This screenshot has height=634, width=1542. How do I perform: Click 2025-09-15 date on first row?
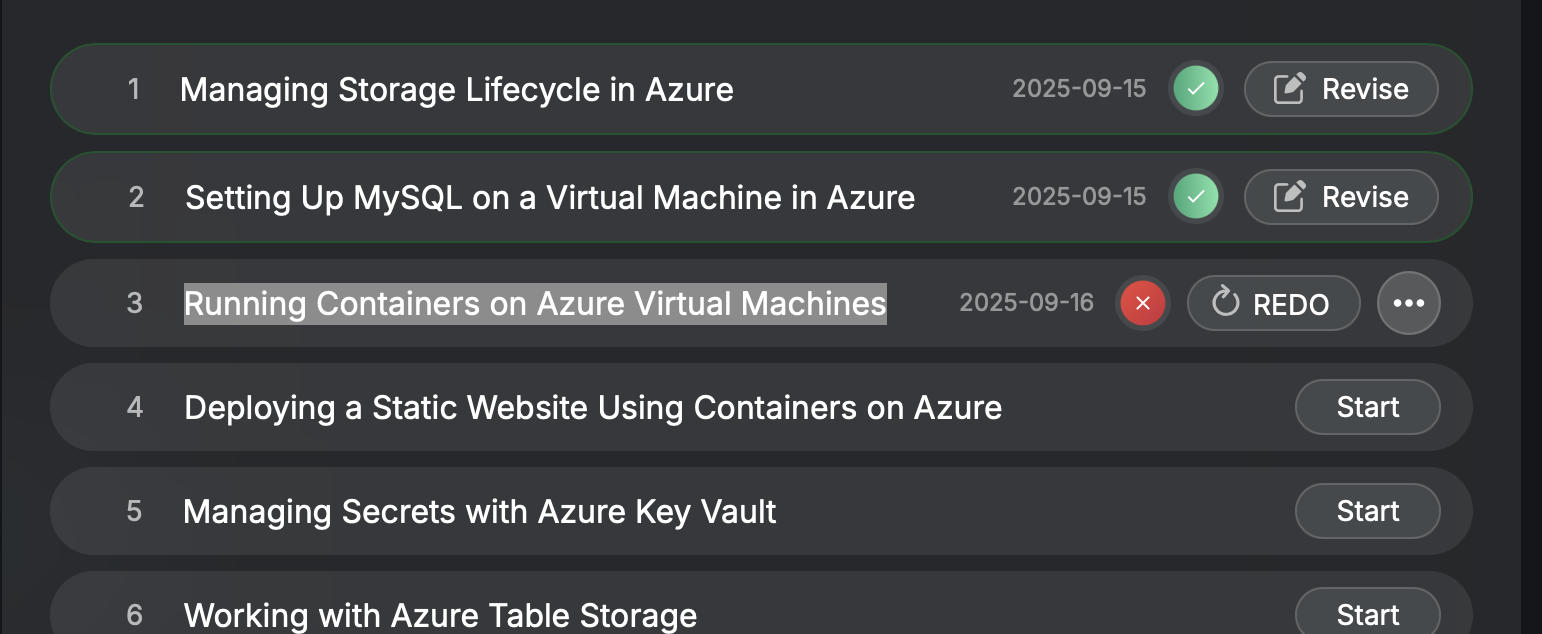pos(1079,89)
